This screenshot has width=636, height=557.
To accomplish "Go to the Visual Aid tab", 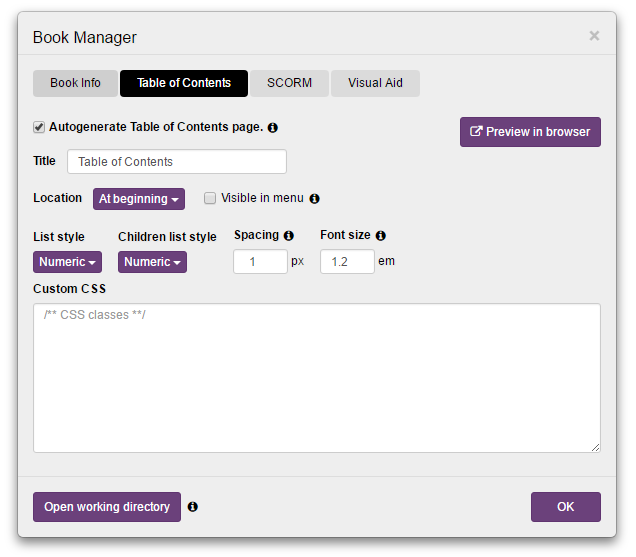I will pos(375,83).
